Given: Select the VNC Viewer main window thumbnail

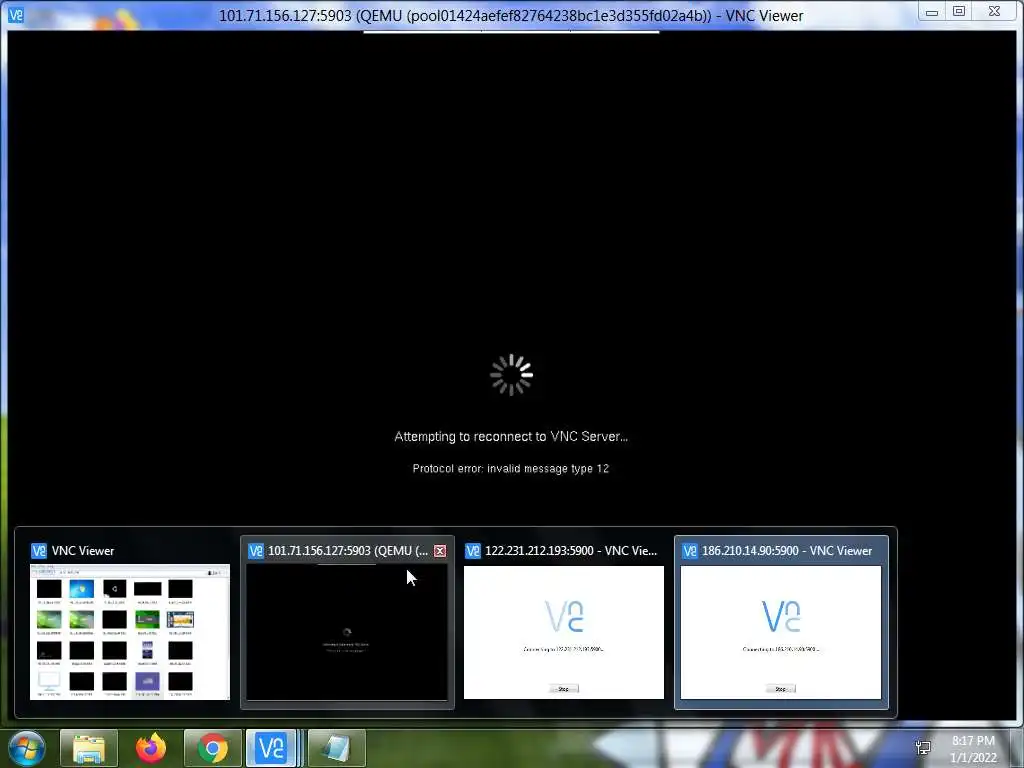Looking at the screenshot, I should [130, 632].
